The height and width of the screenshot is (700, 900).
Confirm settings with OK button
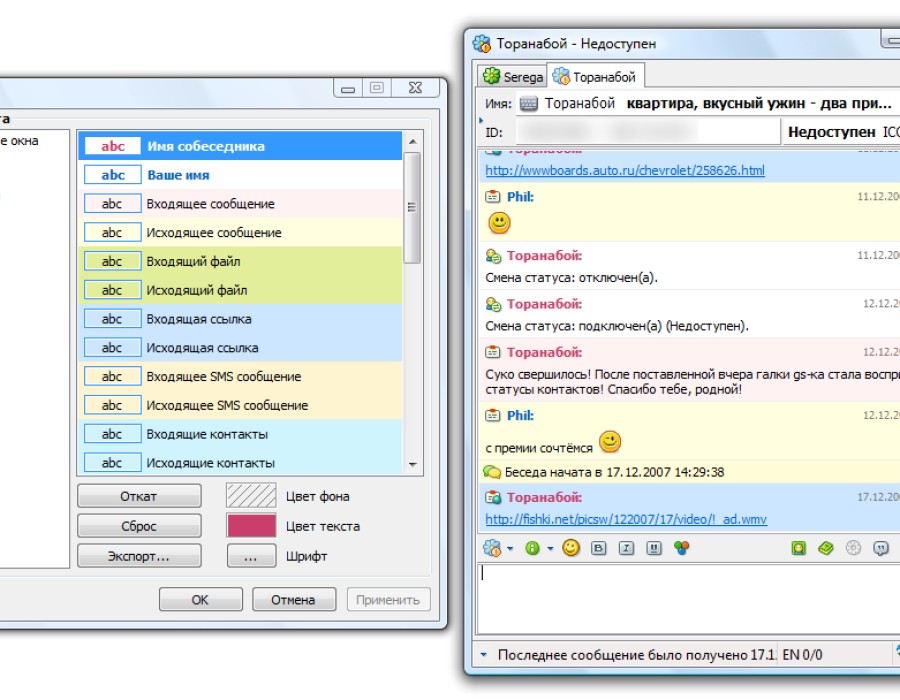pyautogui.click(x=200, y=600)
